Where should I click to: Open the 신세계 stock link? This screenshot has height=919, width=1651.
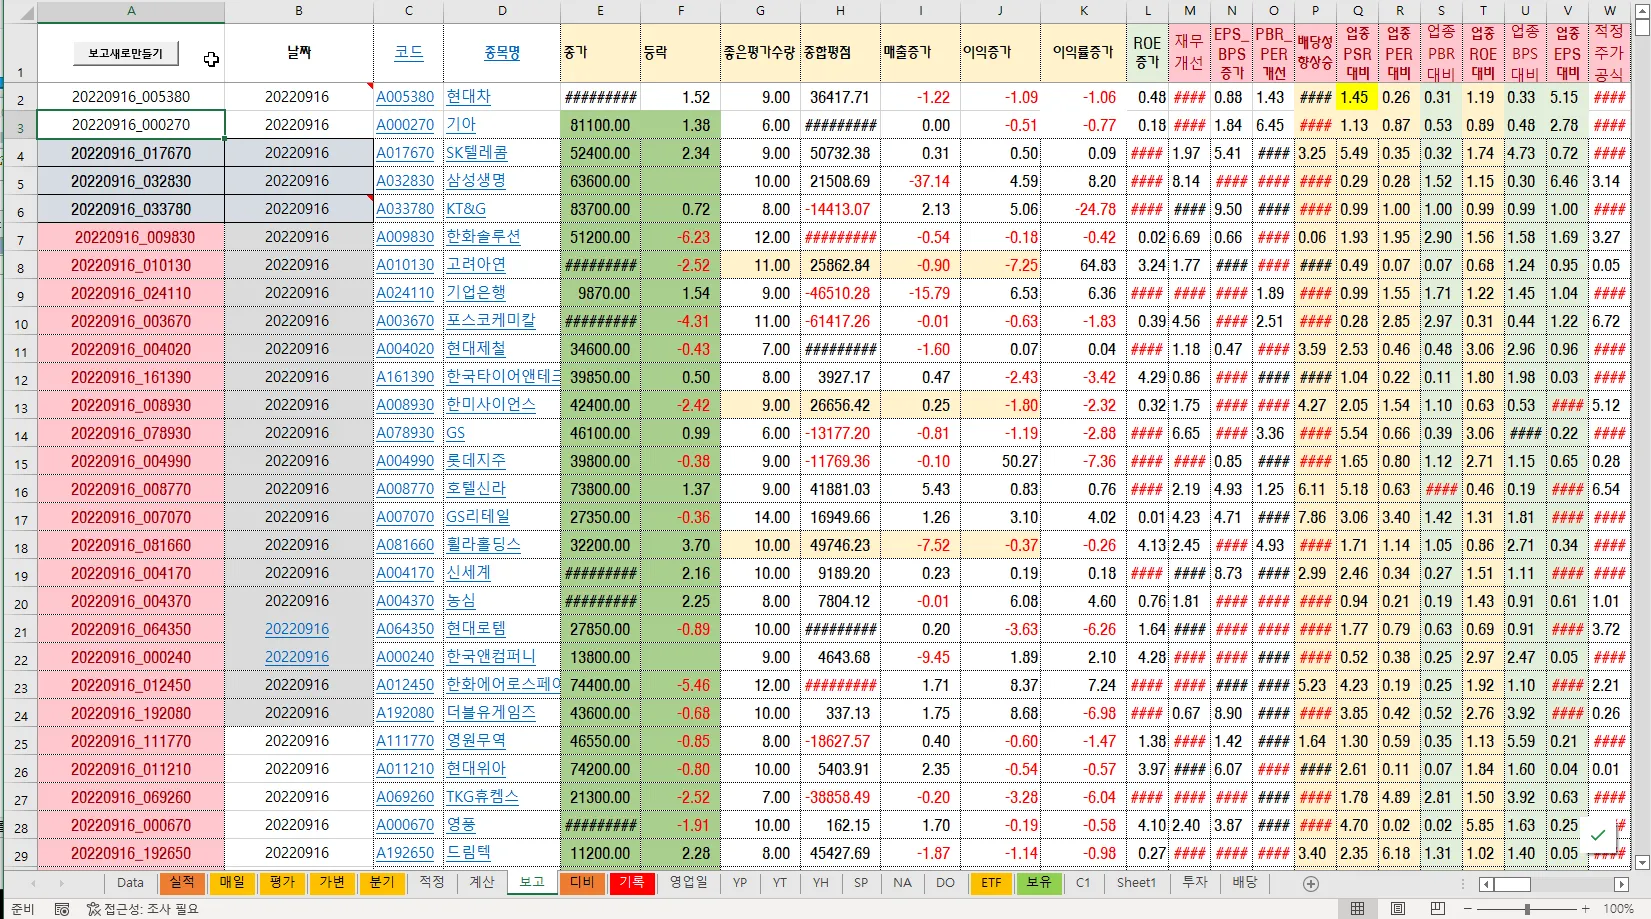pos(468,573)
